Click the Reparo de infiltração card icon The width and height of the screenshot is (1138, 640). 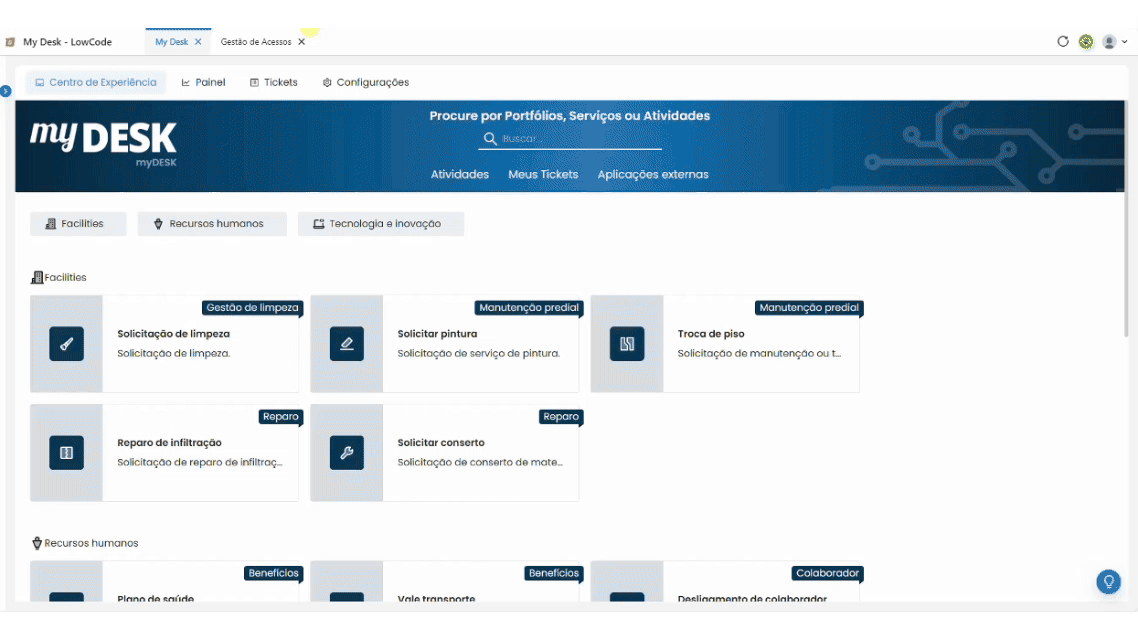point(67,453)
